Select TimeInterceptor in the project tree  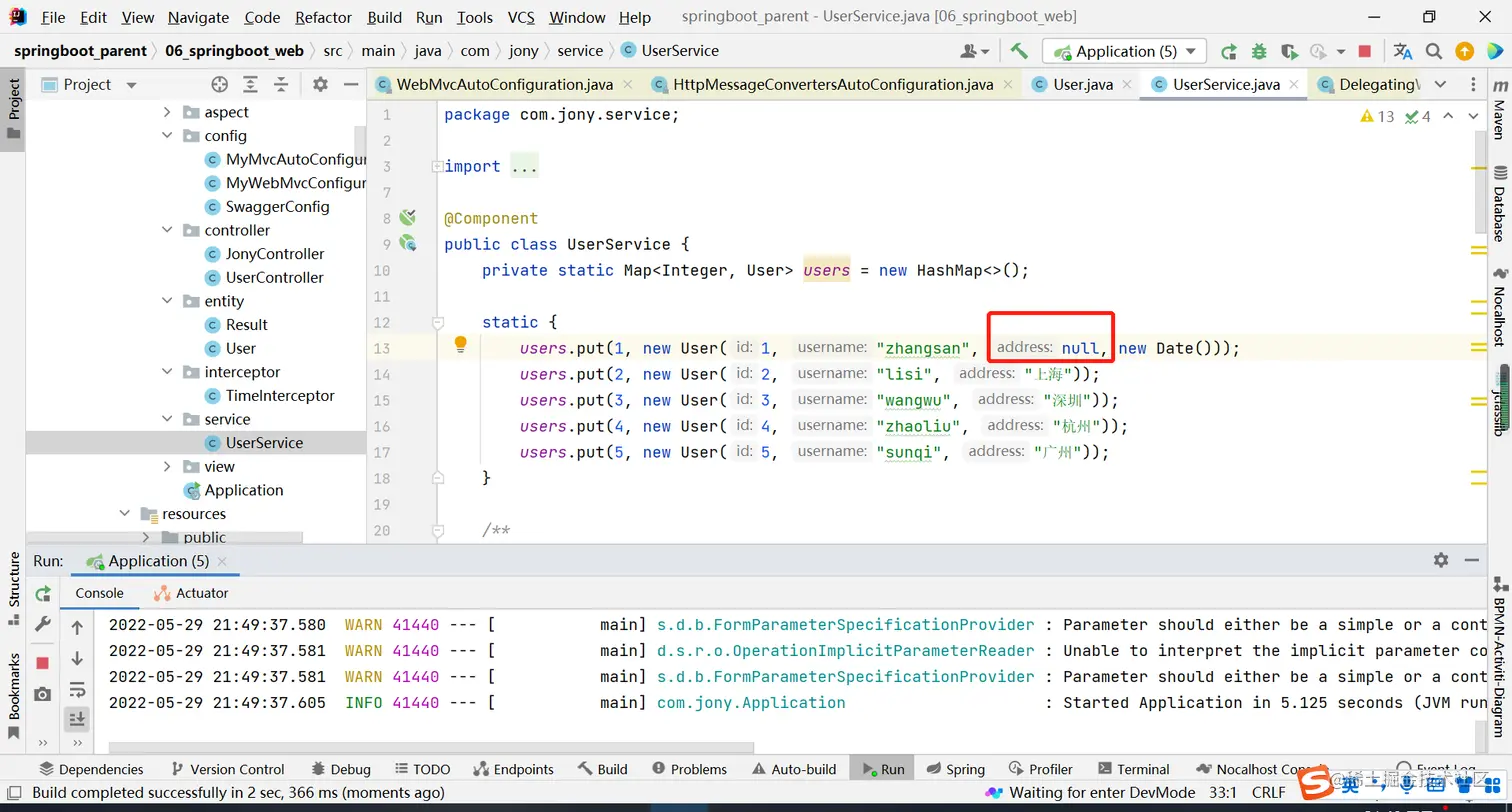280,396
